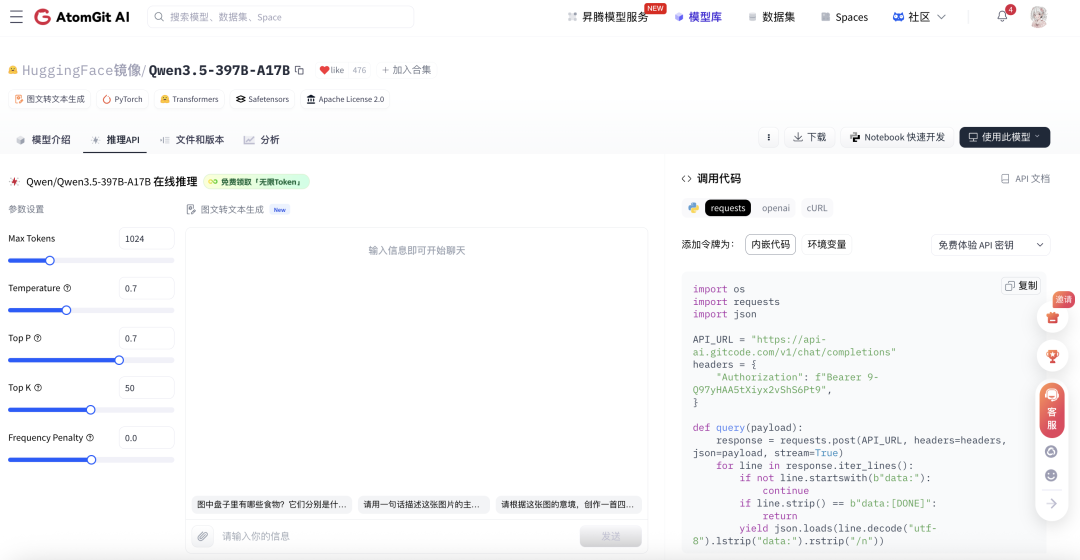Click the HuggingFace mirror emoji icon
The width and height of the screenshot is (1080, 560).
(12, 70)
